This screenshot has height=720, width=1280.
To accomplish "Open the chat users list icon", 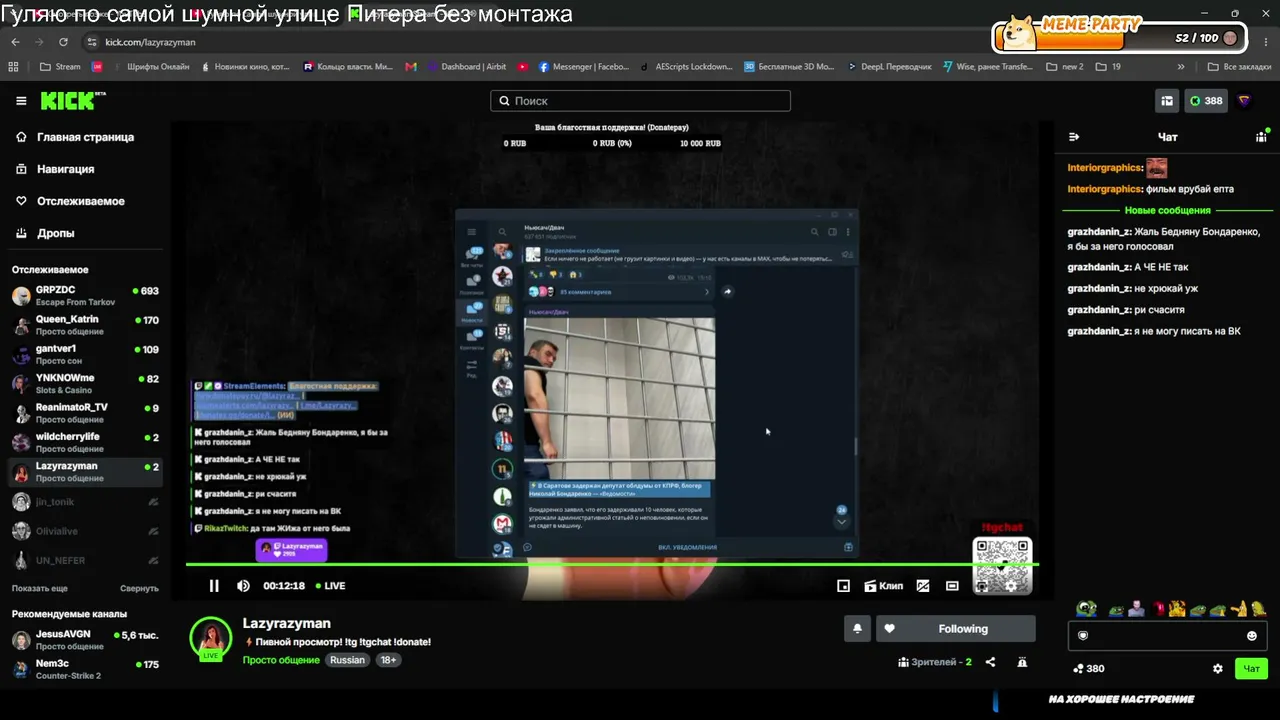I will pos(1261,137).
